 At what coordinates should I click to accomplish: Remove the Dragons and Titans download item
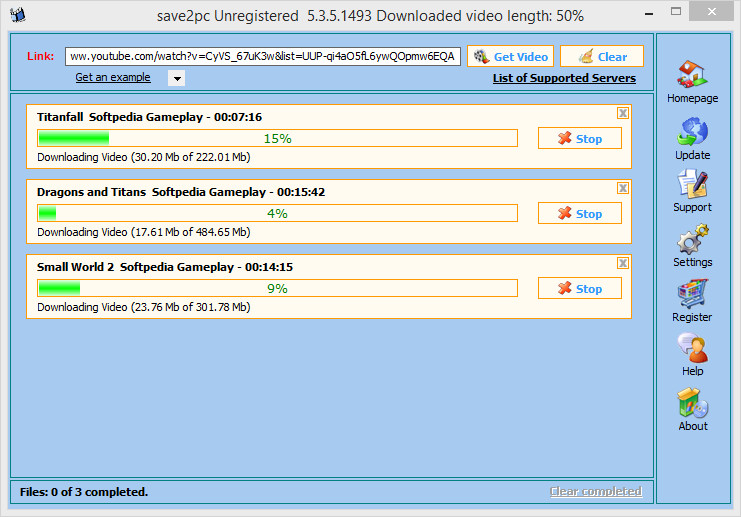623,188
